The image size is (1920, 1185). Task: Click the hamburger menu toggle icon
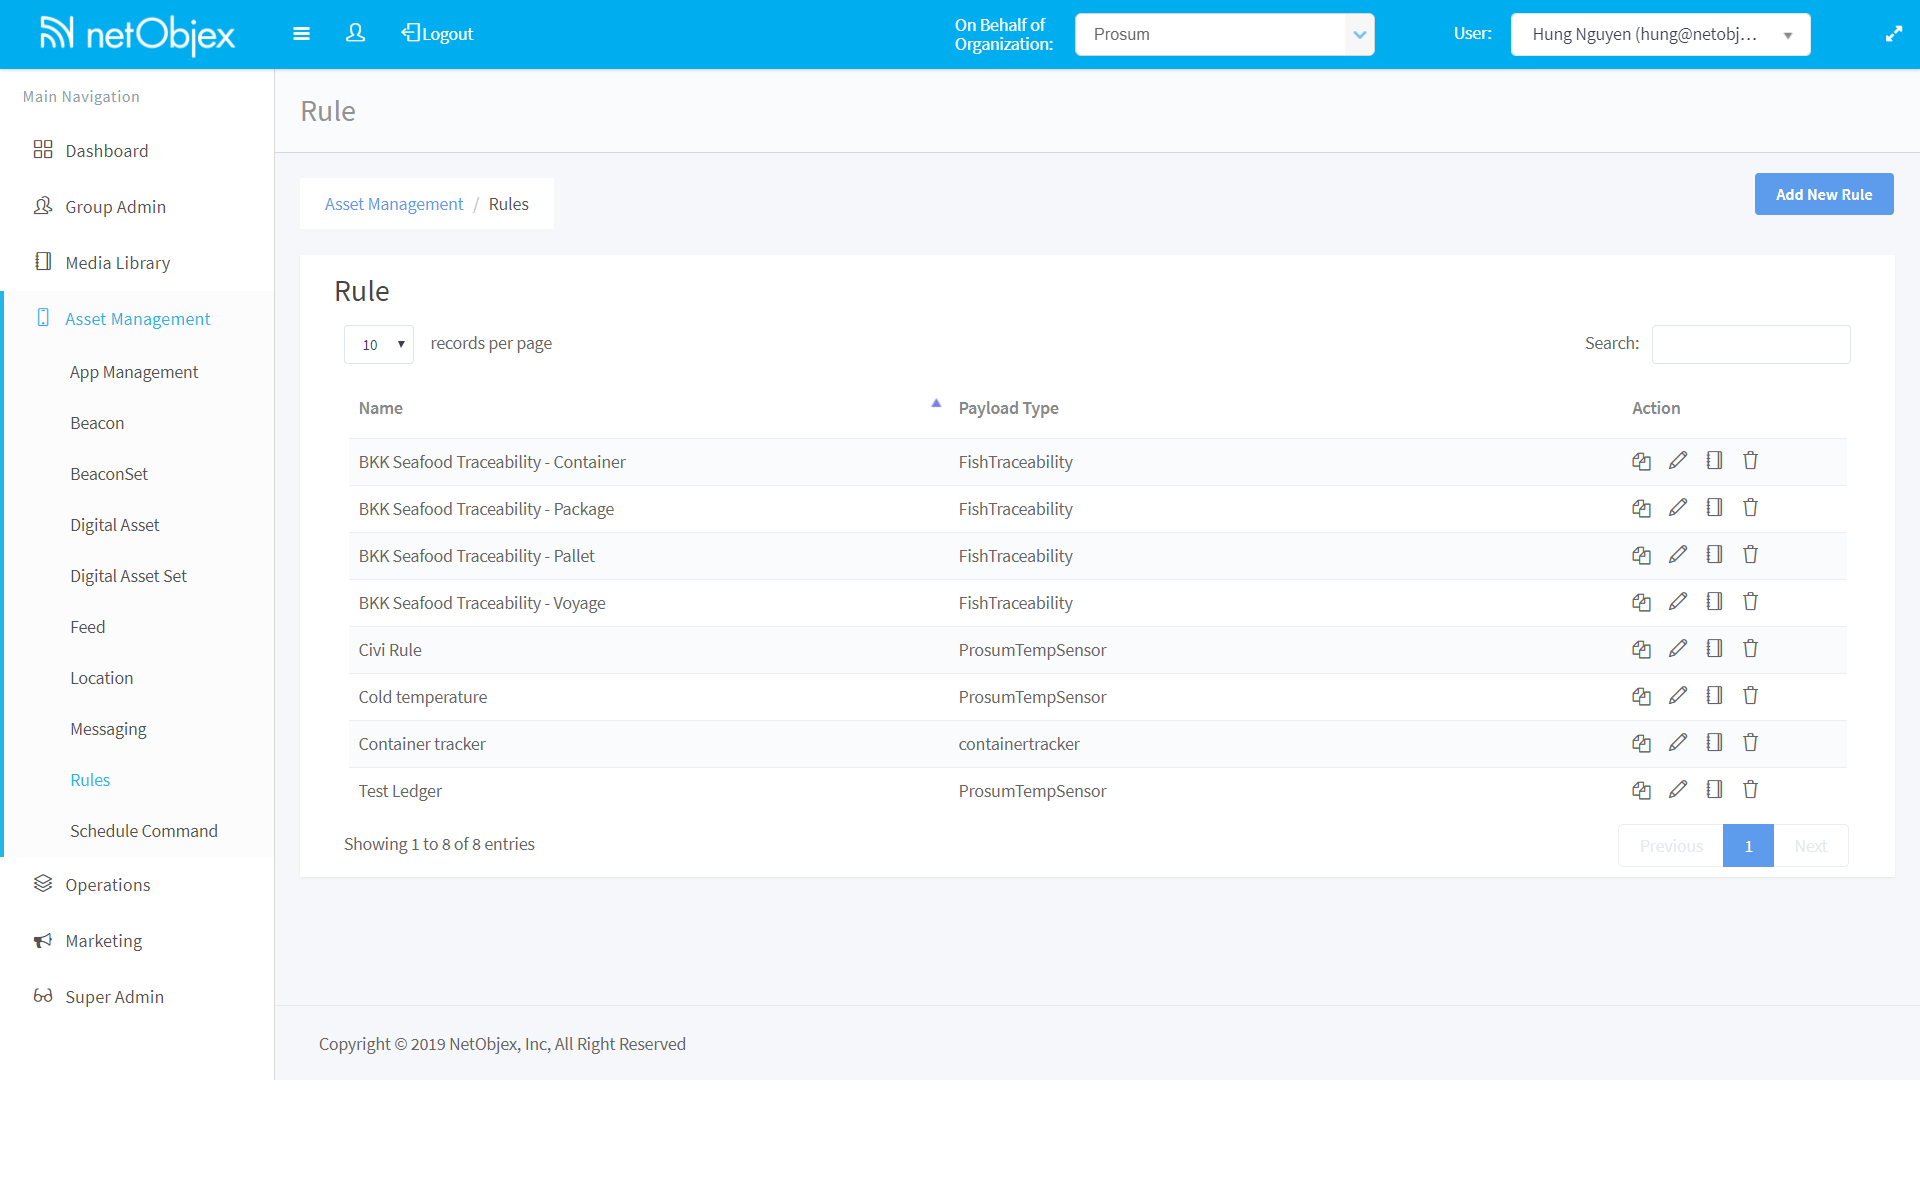click(x=301, y=34)
